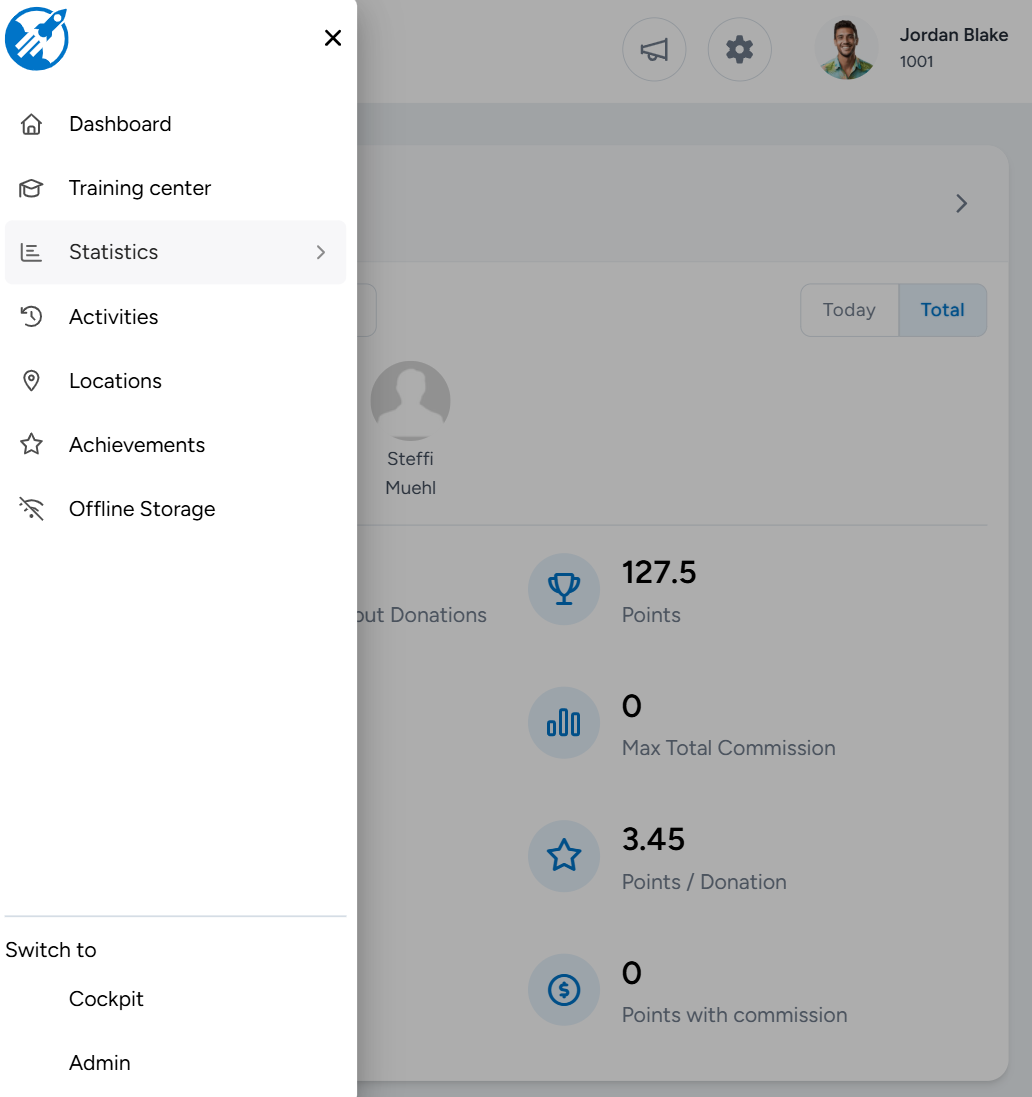This screenshot has height=1097, width=1032.
Task: Click the rocket app logo
Action: [37, 38]
